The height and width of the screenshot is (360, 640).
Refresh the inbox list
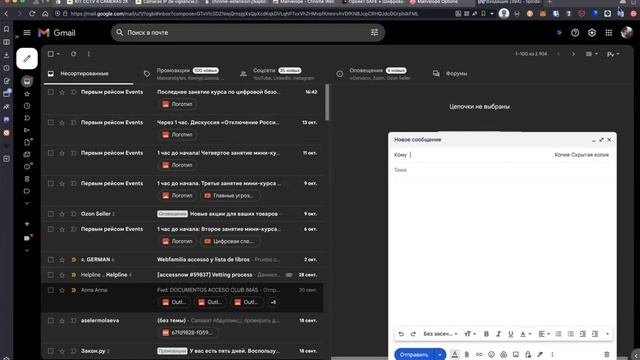click(73, 54)
